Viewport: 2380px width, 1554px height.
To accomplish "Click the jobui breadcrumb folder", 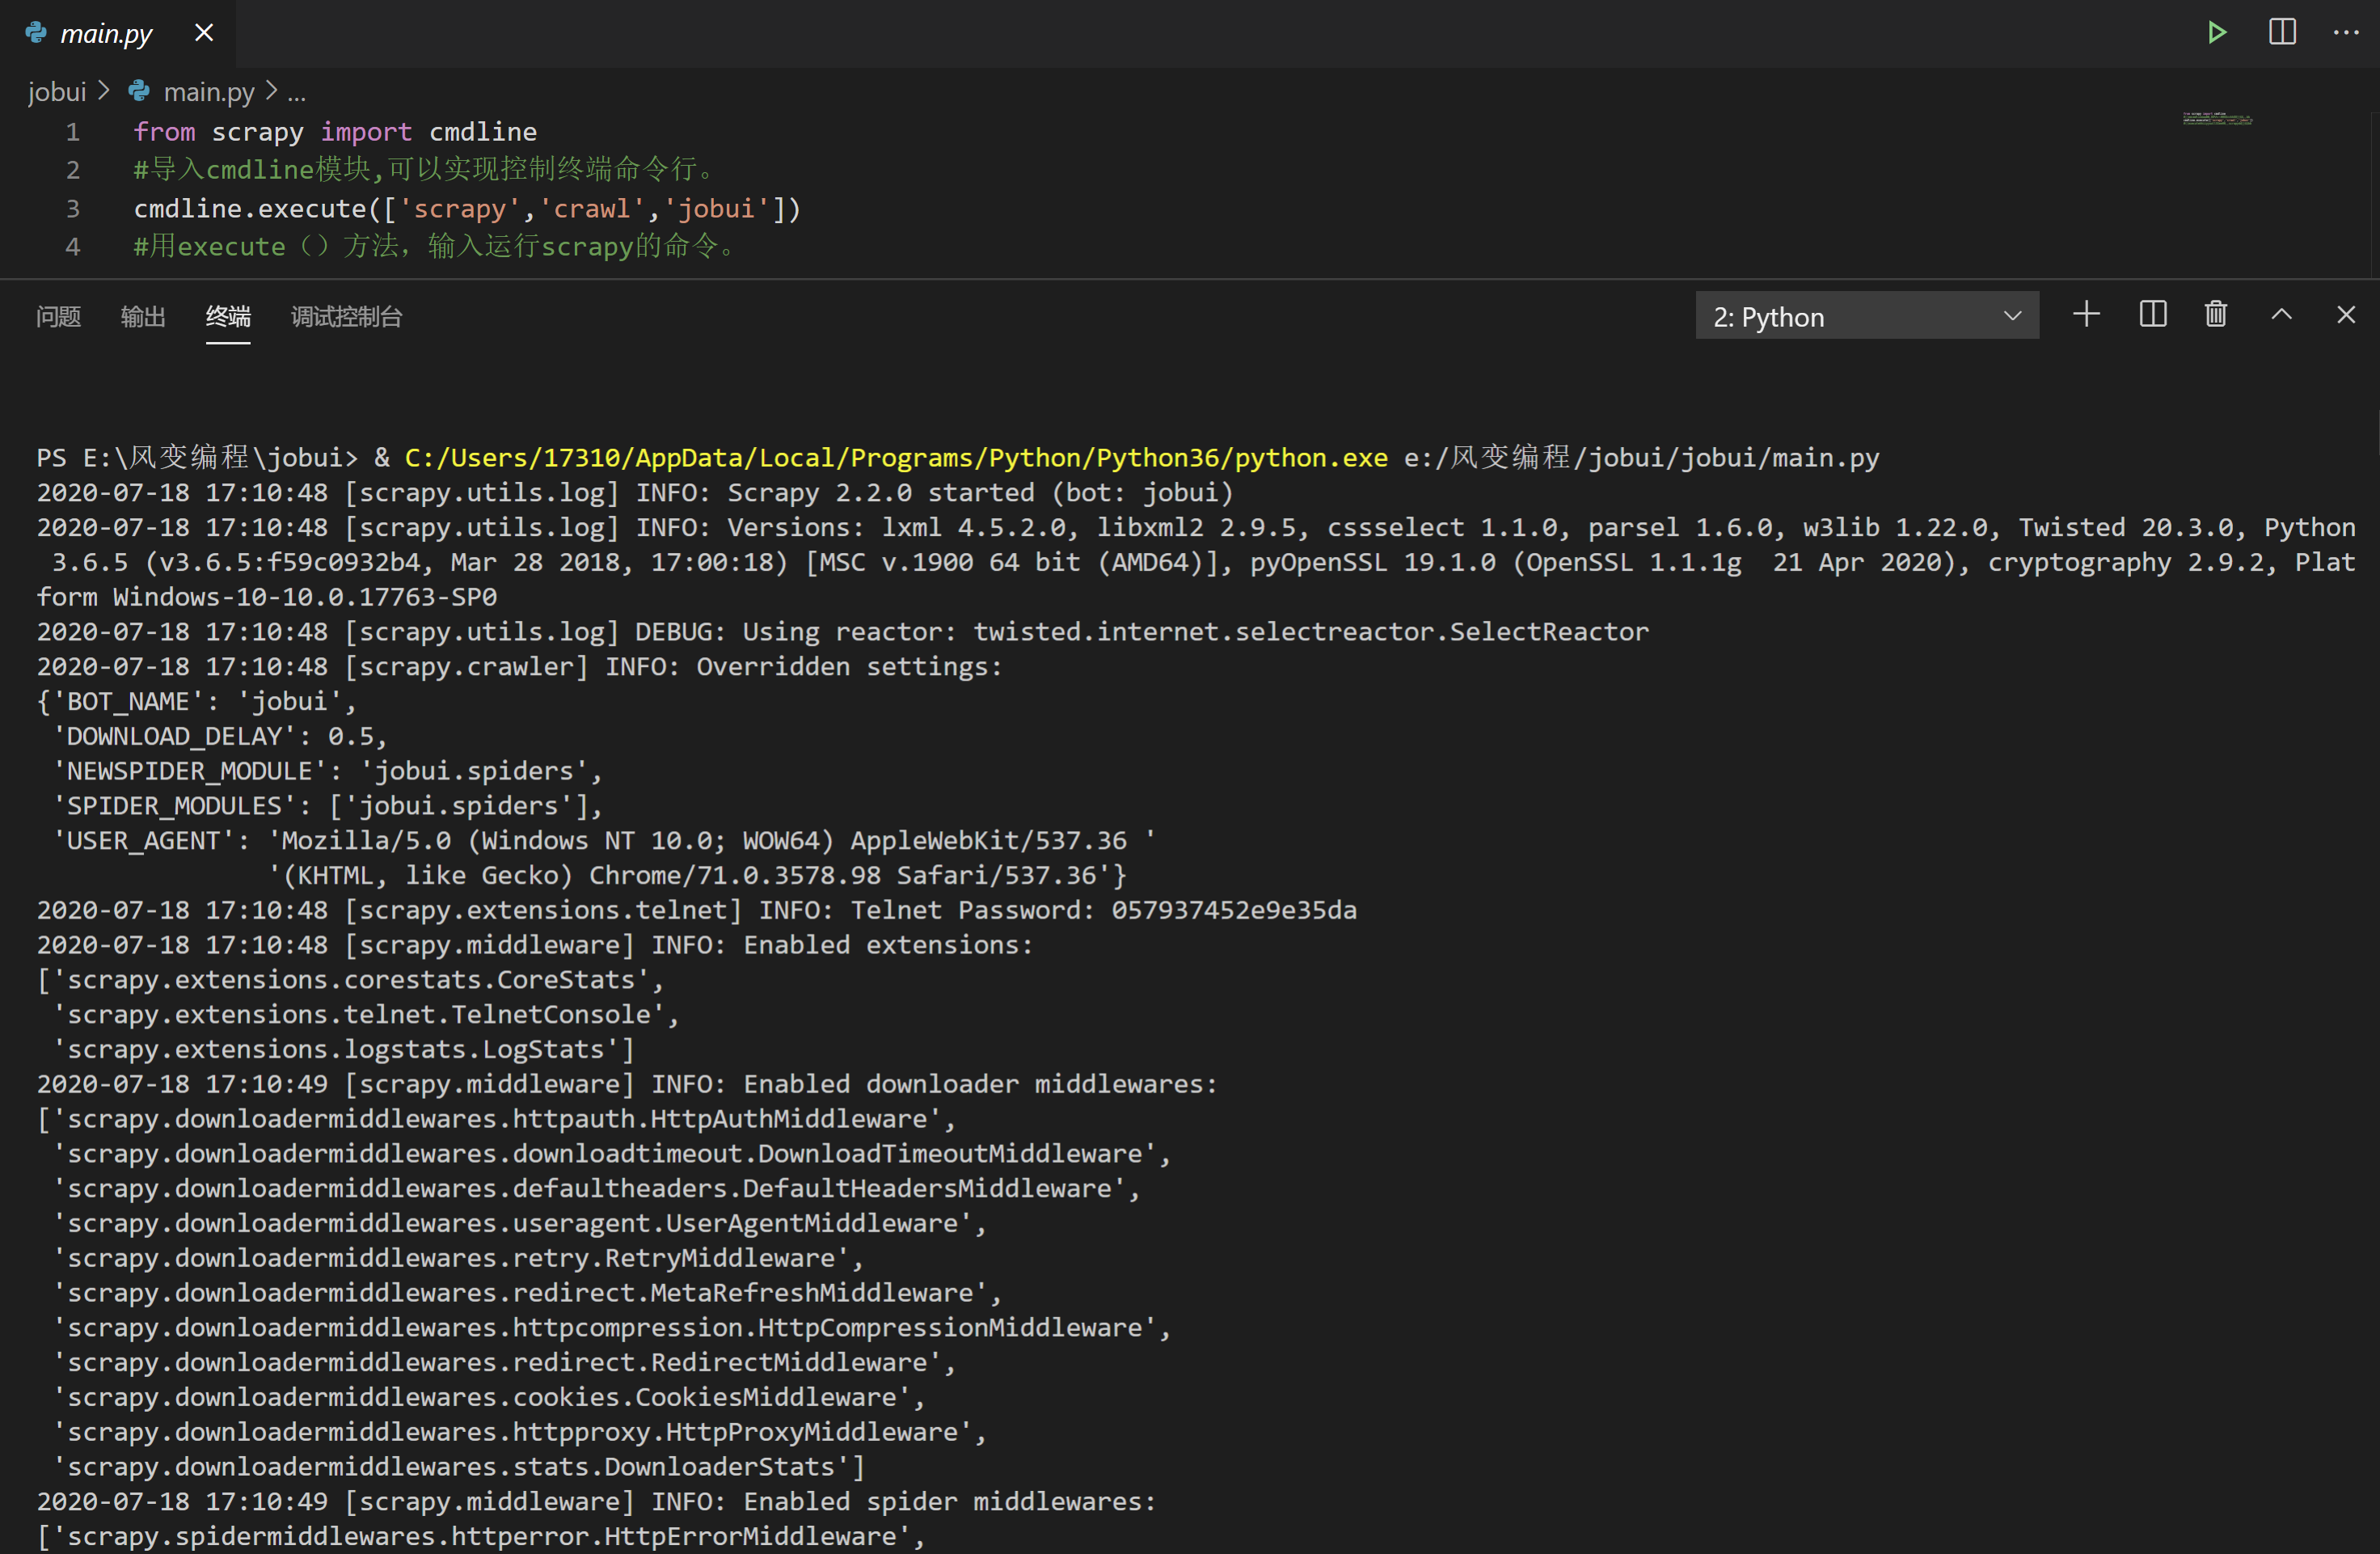I will click(x=57, y=92).
